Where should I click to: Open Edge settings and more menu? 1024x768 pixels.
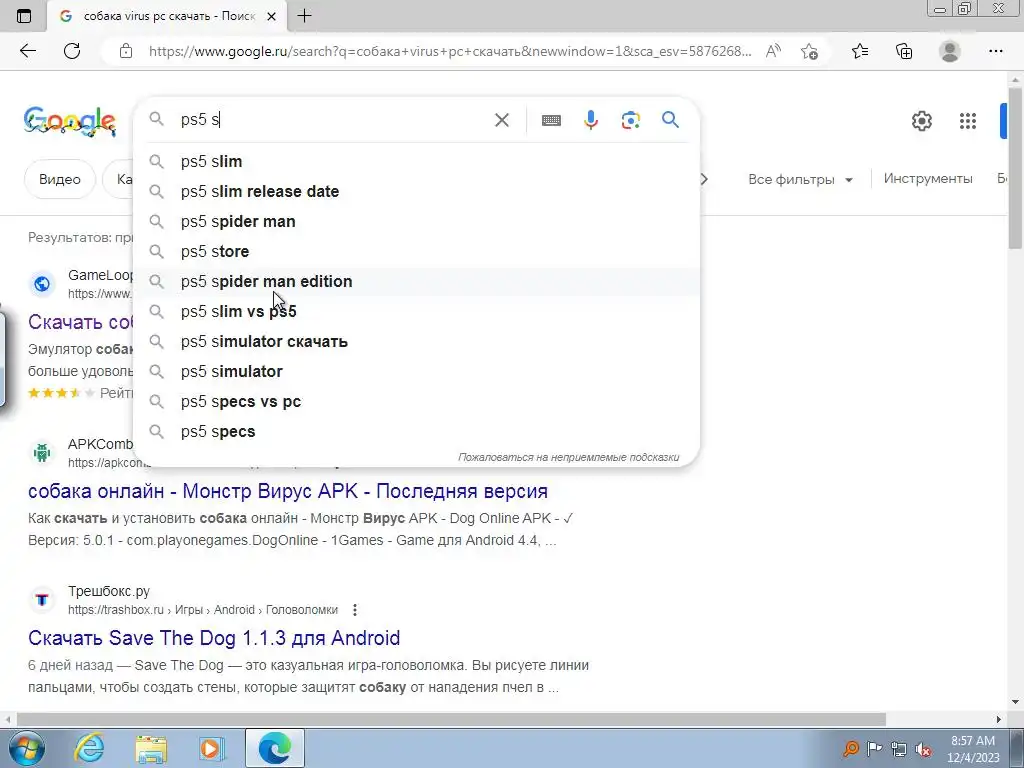tap(995, 51)
